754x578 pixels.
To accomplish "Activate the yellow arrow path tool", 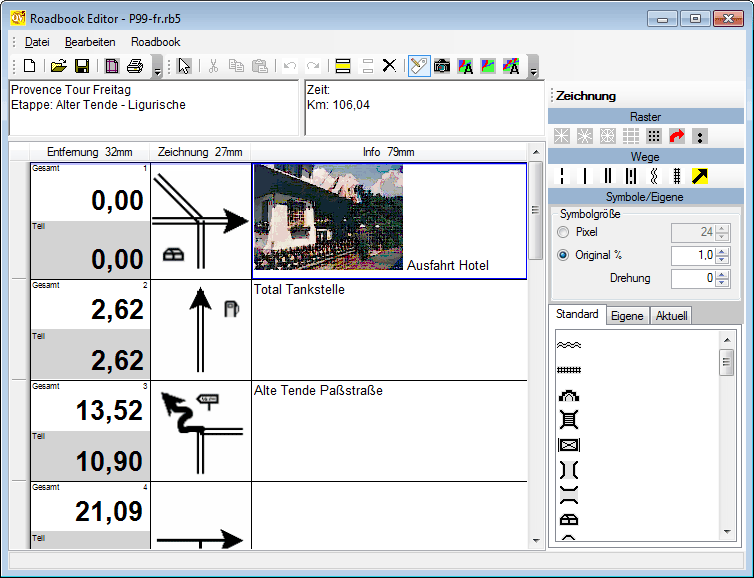I will click(700, 176).
